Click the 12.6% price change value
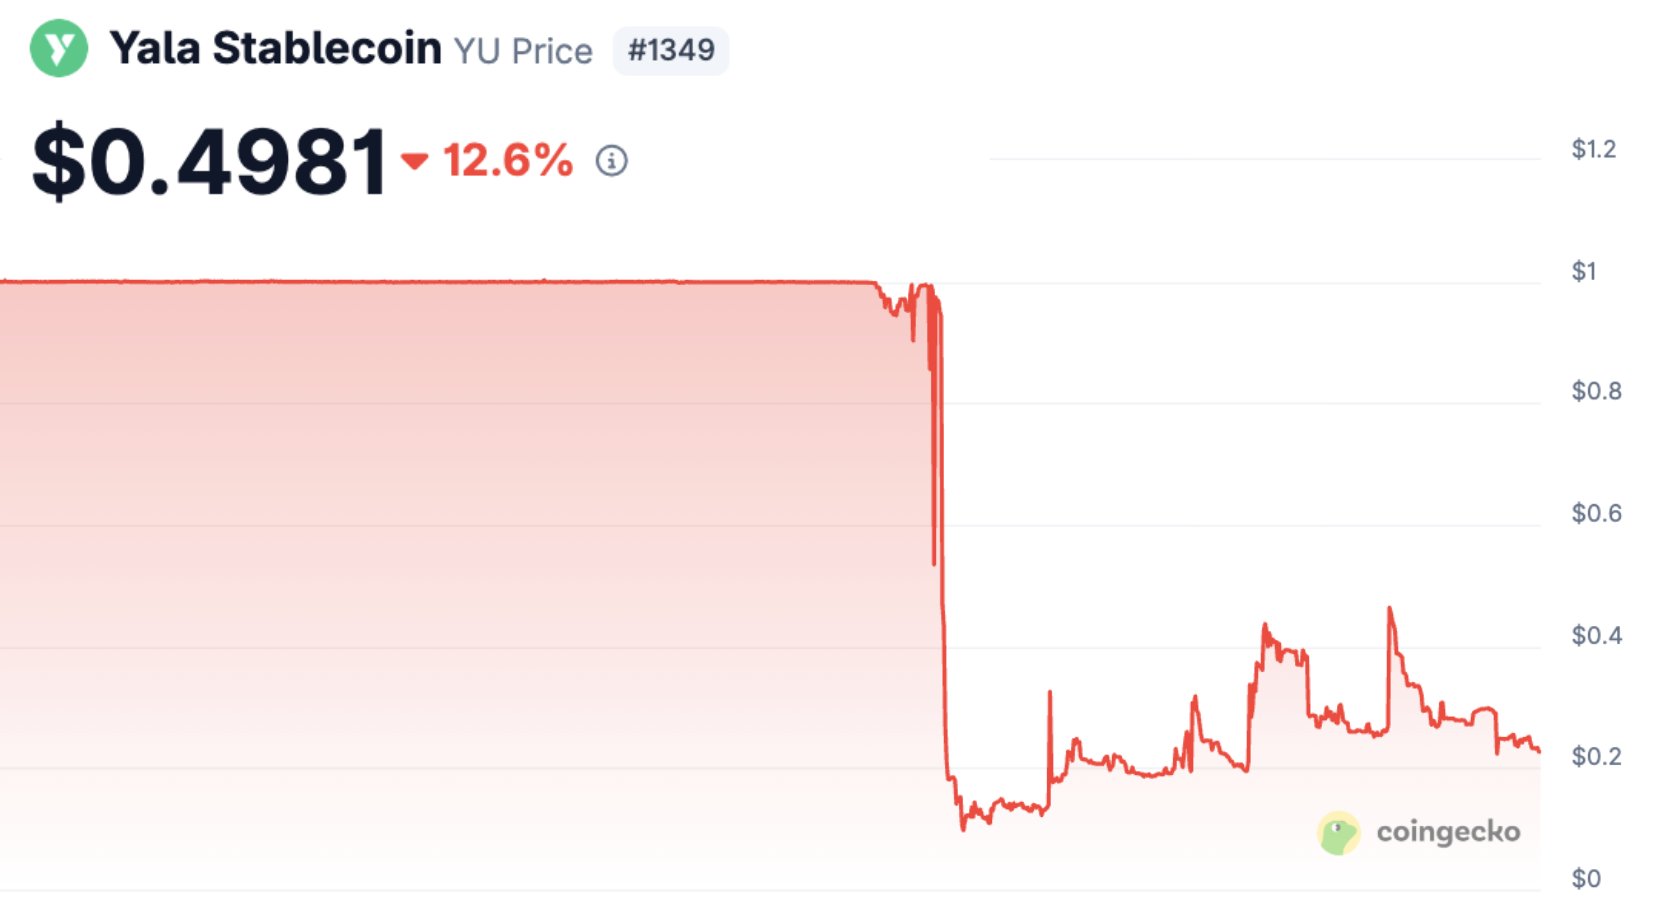The image size is (1656, 920). coord(508,160)
